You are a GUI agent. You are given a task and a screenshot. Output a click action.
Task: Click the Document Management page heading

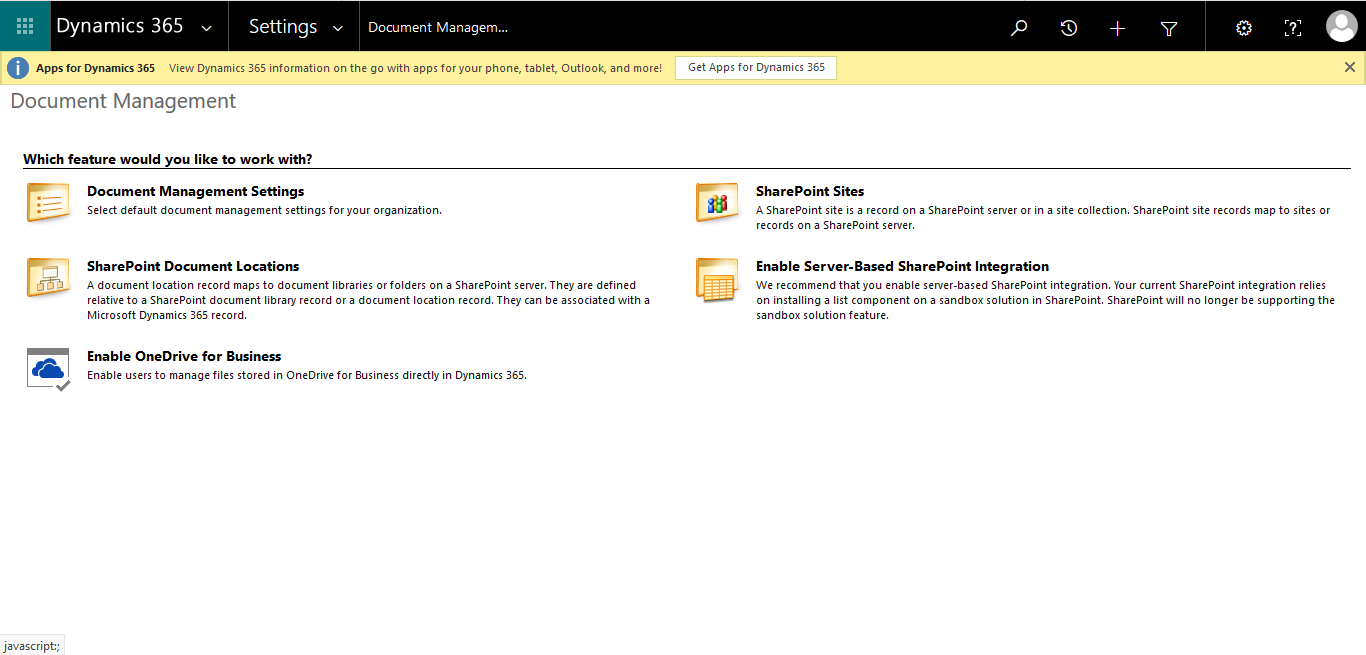[123, 101]
